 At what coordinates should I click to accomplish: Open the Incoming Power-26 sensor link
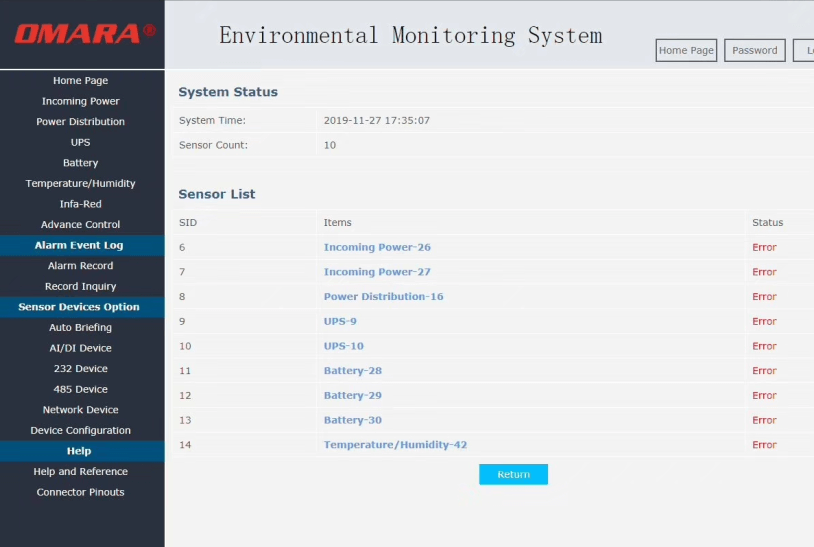tap(377, 247)
